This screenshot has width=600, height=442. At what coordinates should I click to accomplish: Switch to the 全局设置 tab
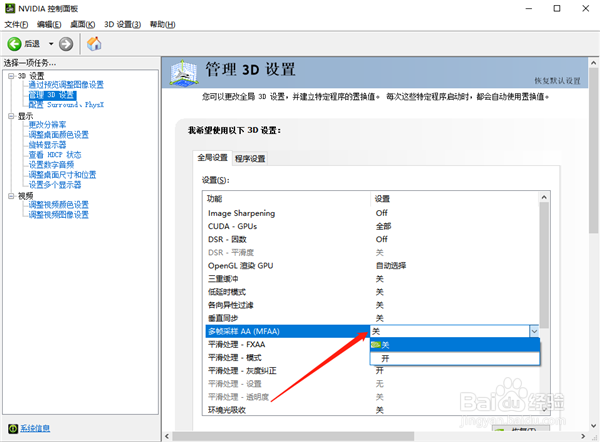pos(212,158)
